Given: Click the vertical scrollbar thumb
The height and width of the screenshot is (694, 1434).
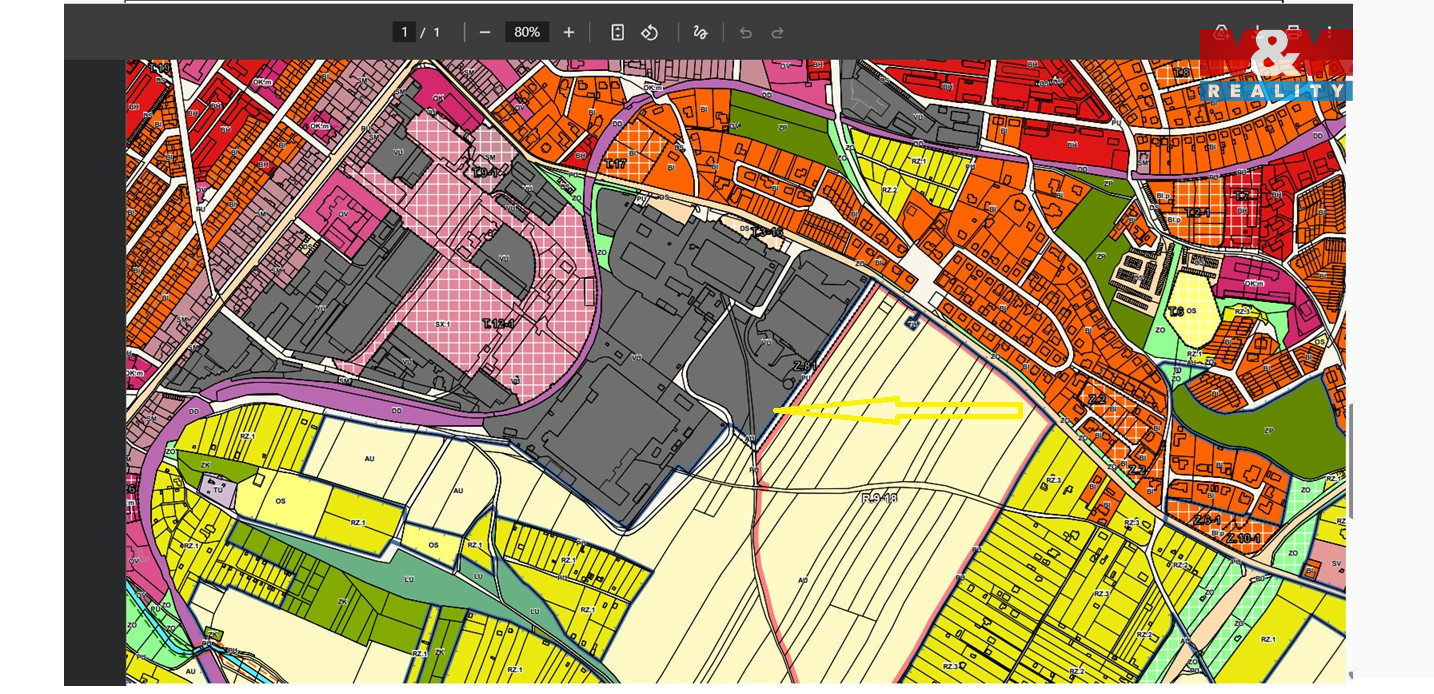Looking at the screenshot, I should coord(1349,461).
